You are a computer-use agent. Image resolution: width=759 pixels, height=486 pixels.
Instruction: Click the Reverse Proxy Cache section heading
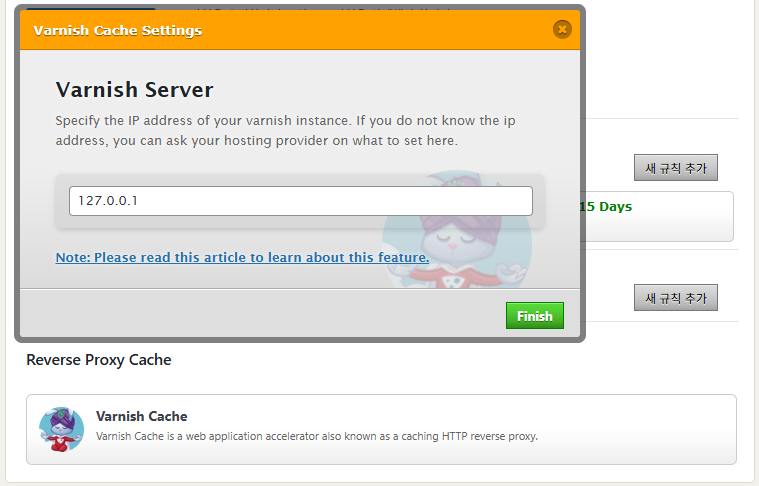pyautogui.click(x=99, y=360)
